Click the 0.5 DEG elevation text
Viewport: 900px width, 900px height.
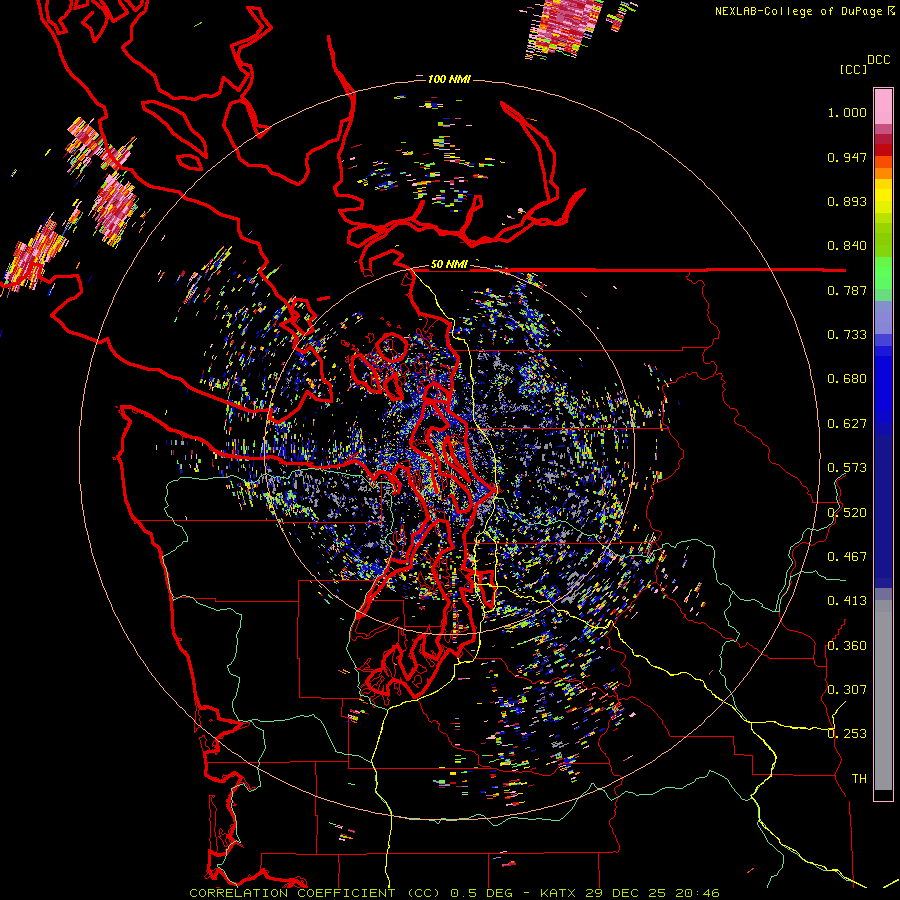tap(482, 893)
